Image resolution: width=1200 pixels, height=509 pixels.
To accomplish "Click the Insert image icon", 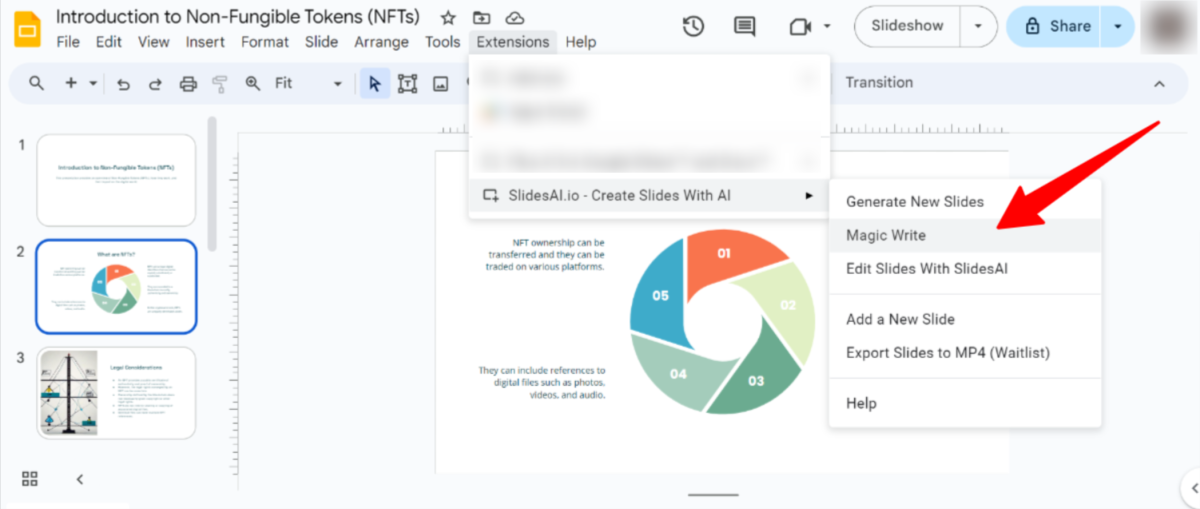I will click(440, 84).
